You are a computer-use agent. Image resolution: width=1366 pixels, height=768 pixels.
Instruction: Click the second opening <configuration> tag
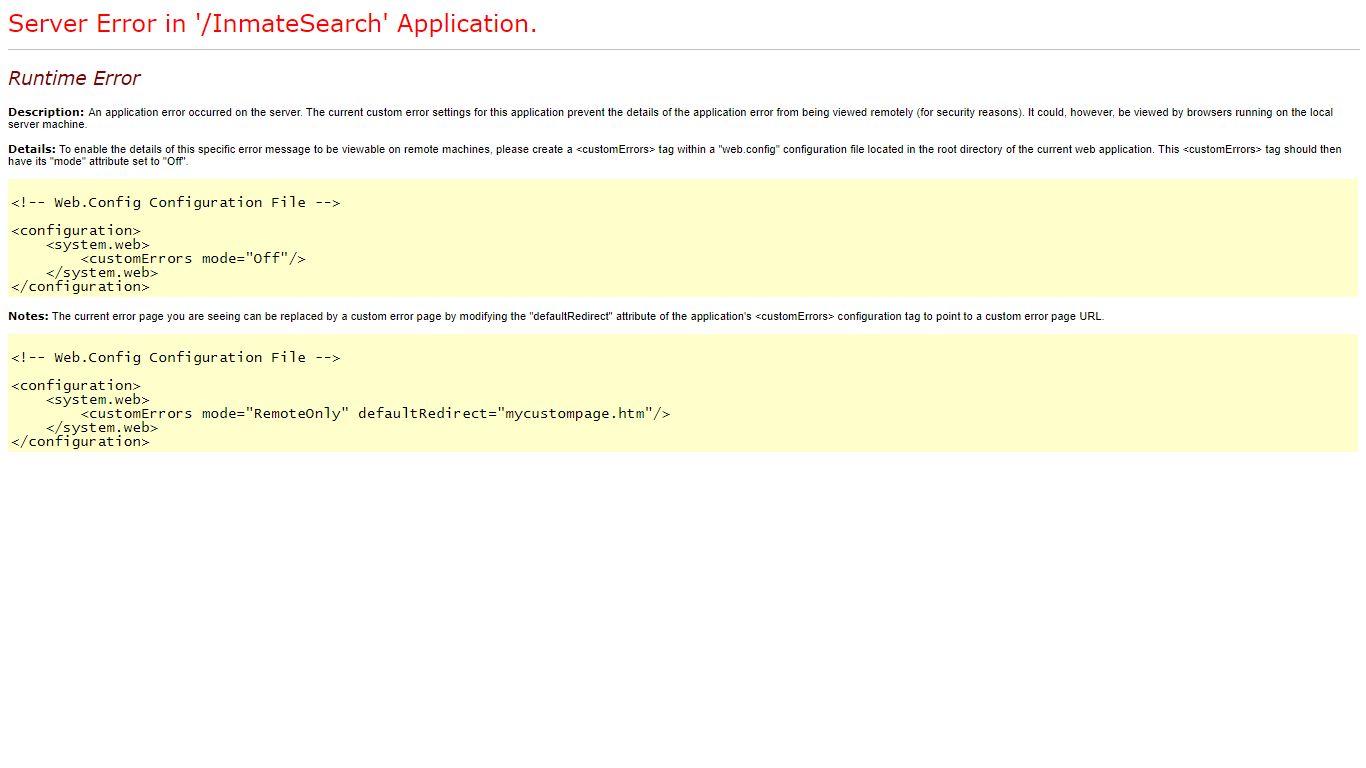(76, 385)
